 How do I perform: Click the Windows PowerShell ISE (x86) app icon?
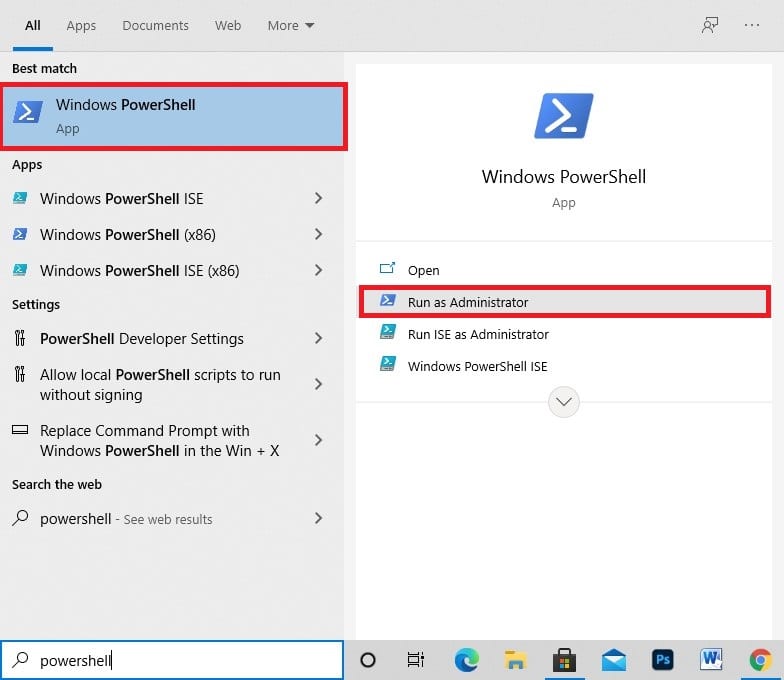20,270
